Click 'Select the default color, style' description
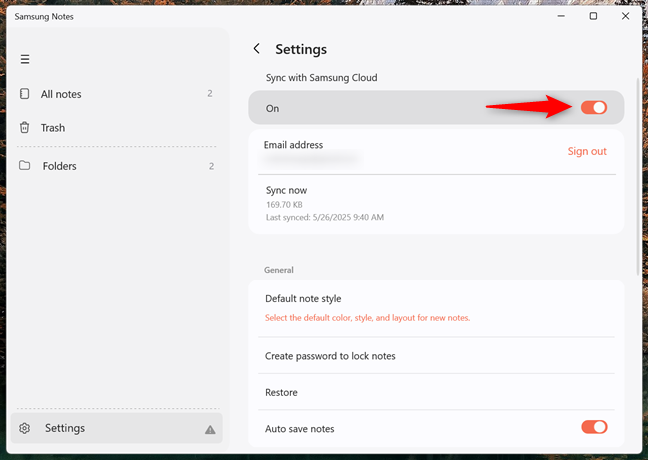The height and width of the screenshot is (460, 648). tap(367, 318)
